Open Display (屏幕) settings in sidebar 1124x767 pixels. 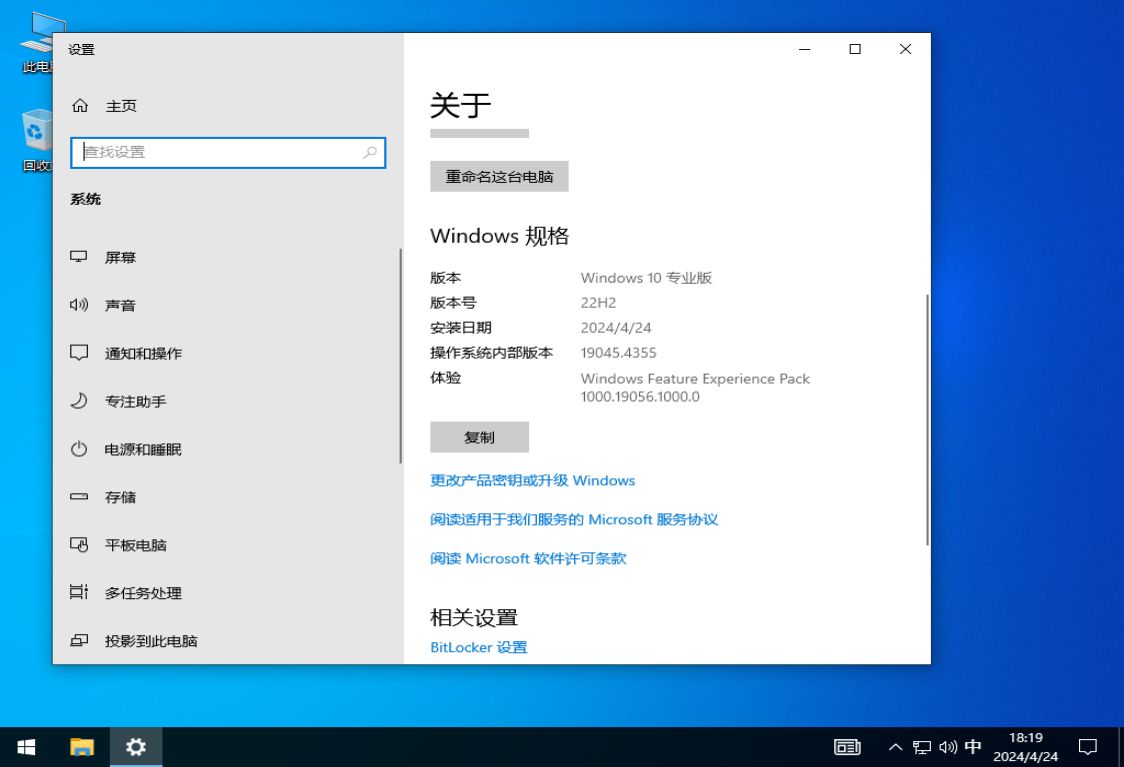[x=120, y=257]
